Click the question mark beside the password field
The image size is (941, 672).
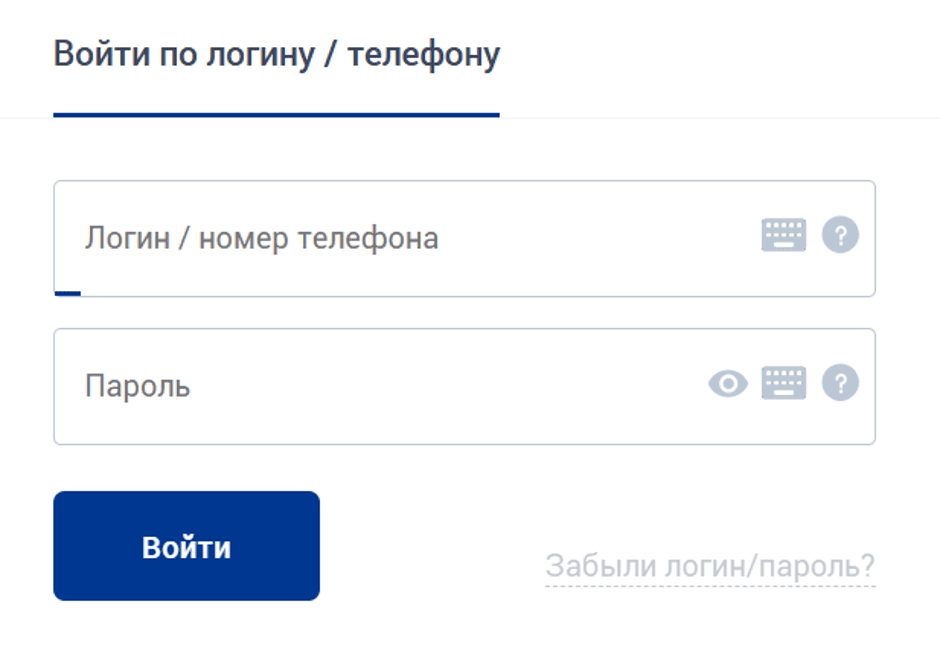(x=840, y=381)
